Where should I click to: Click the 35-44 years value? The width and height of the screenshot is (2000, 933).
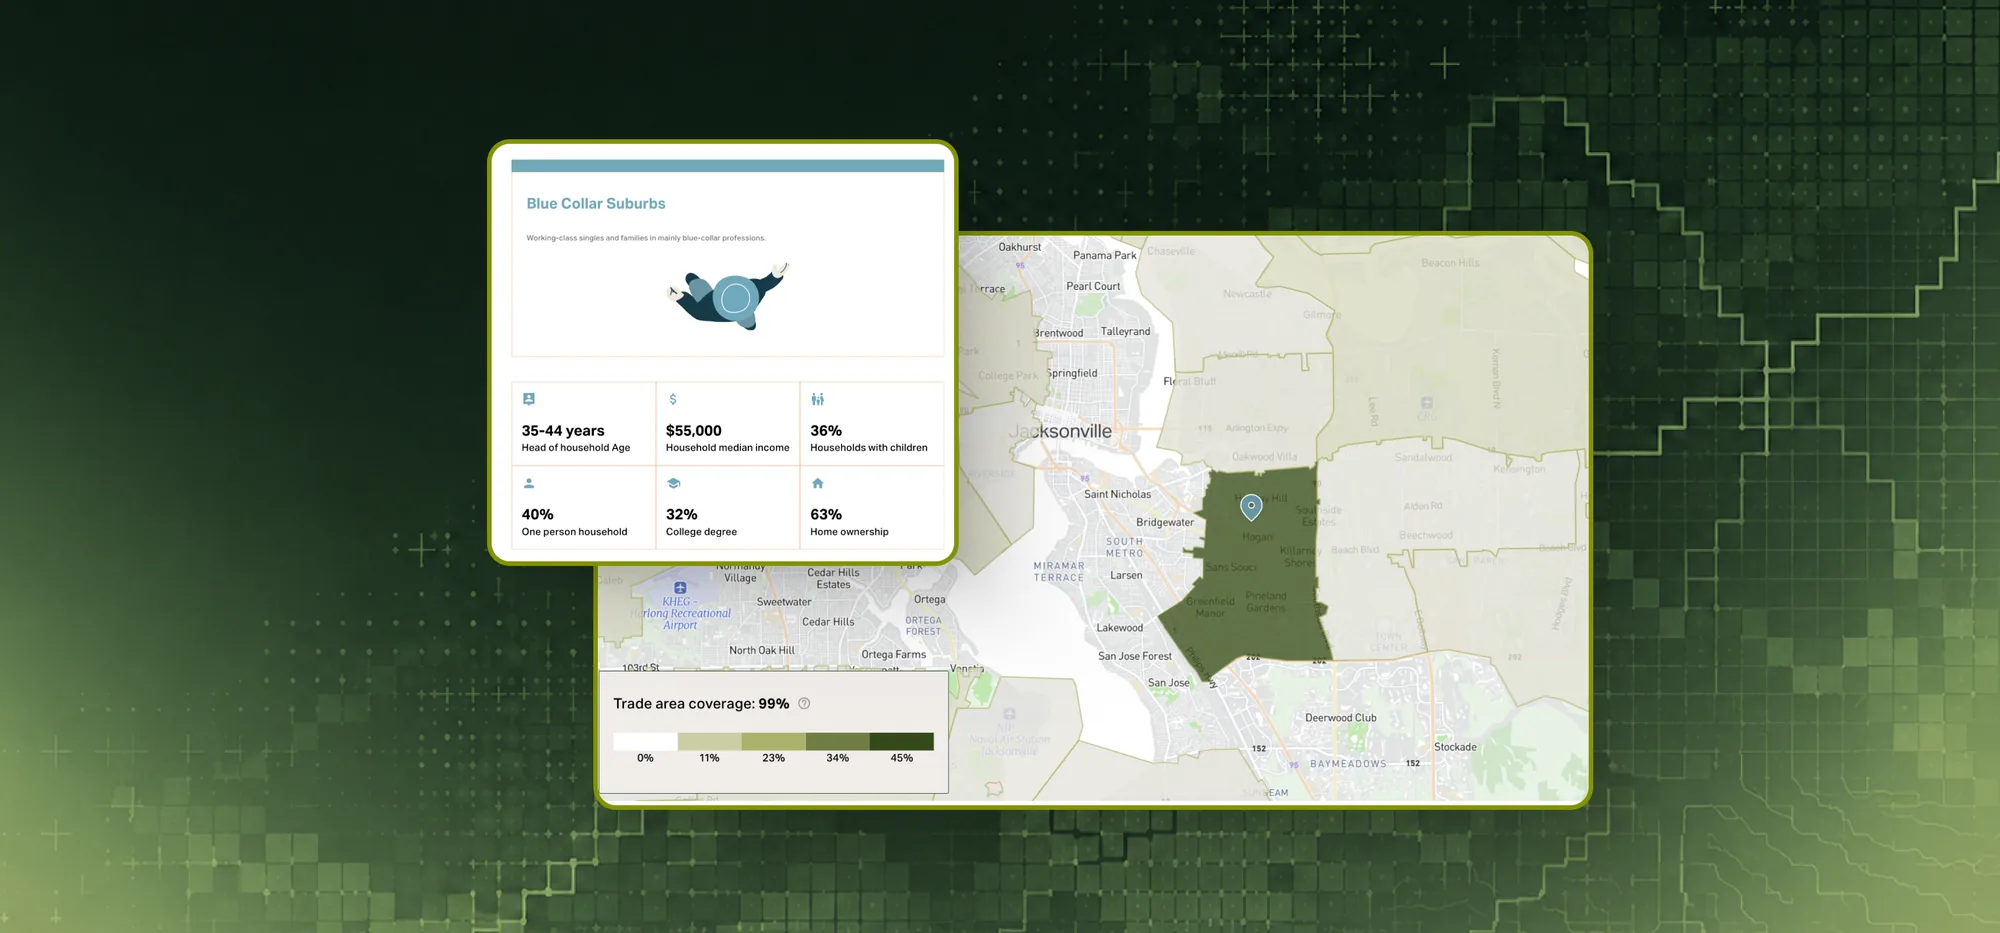(x=563, y=431)
